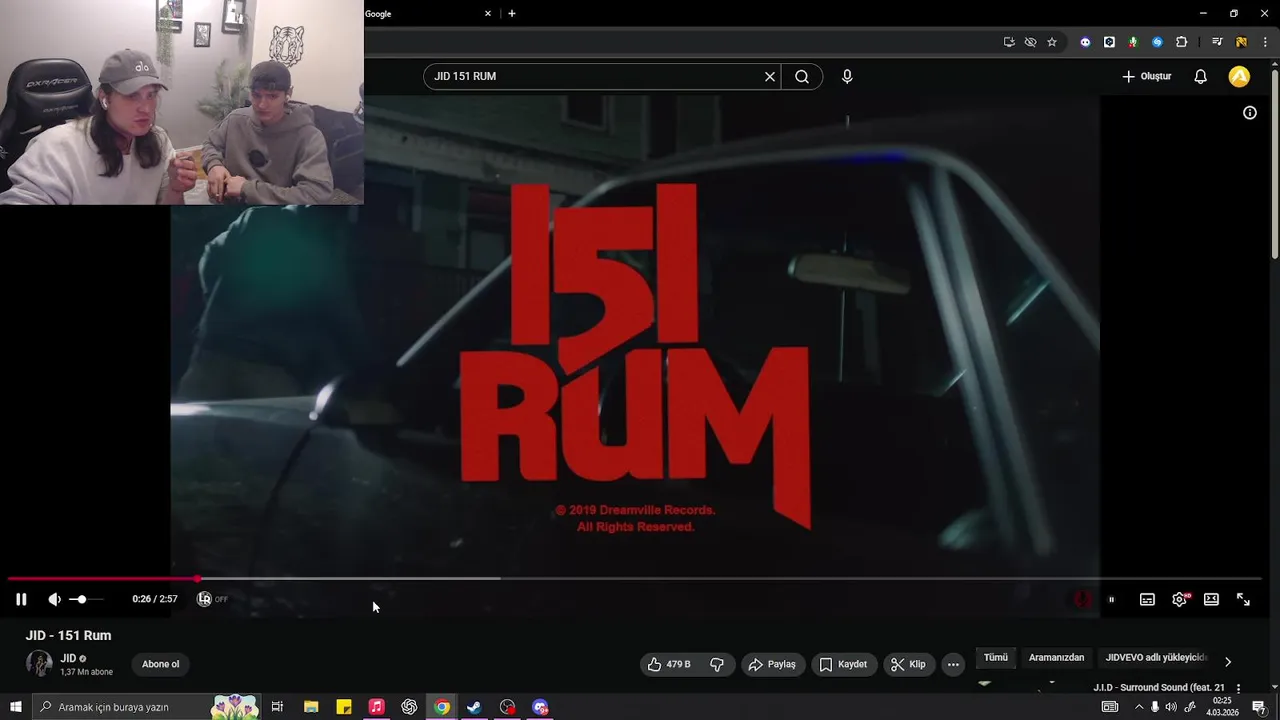Click the Kaydet save button

point(843,664)
